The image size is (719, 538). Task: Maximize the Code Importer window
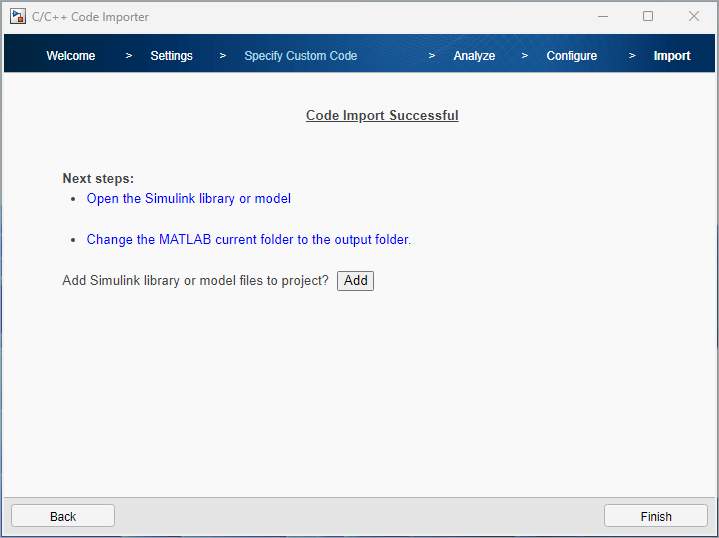point(648,17)
